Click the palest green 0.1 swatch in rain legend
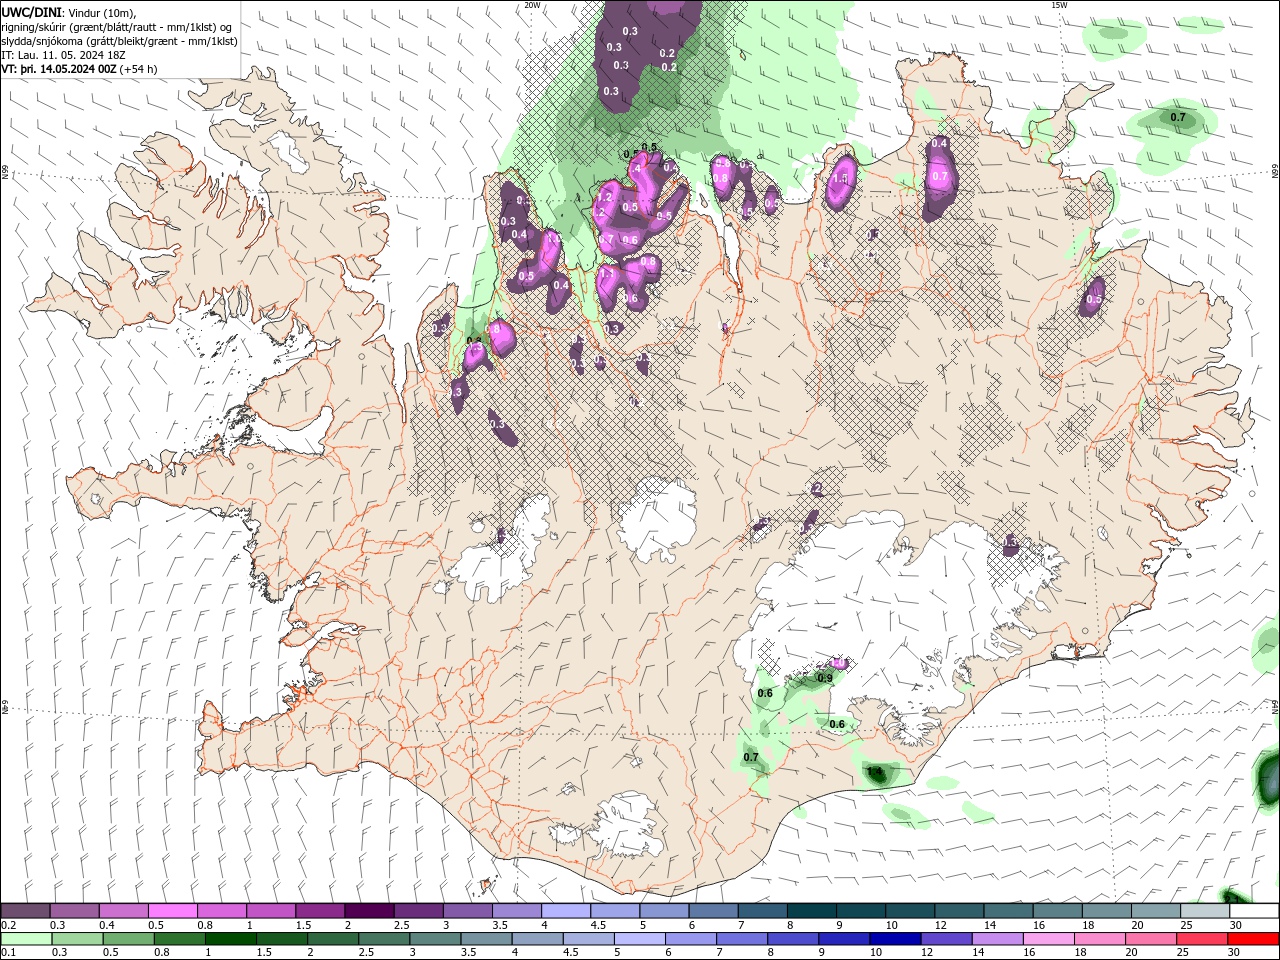This screenshot has height=960, width=1280. point(25,939)
